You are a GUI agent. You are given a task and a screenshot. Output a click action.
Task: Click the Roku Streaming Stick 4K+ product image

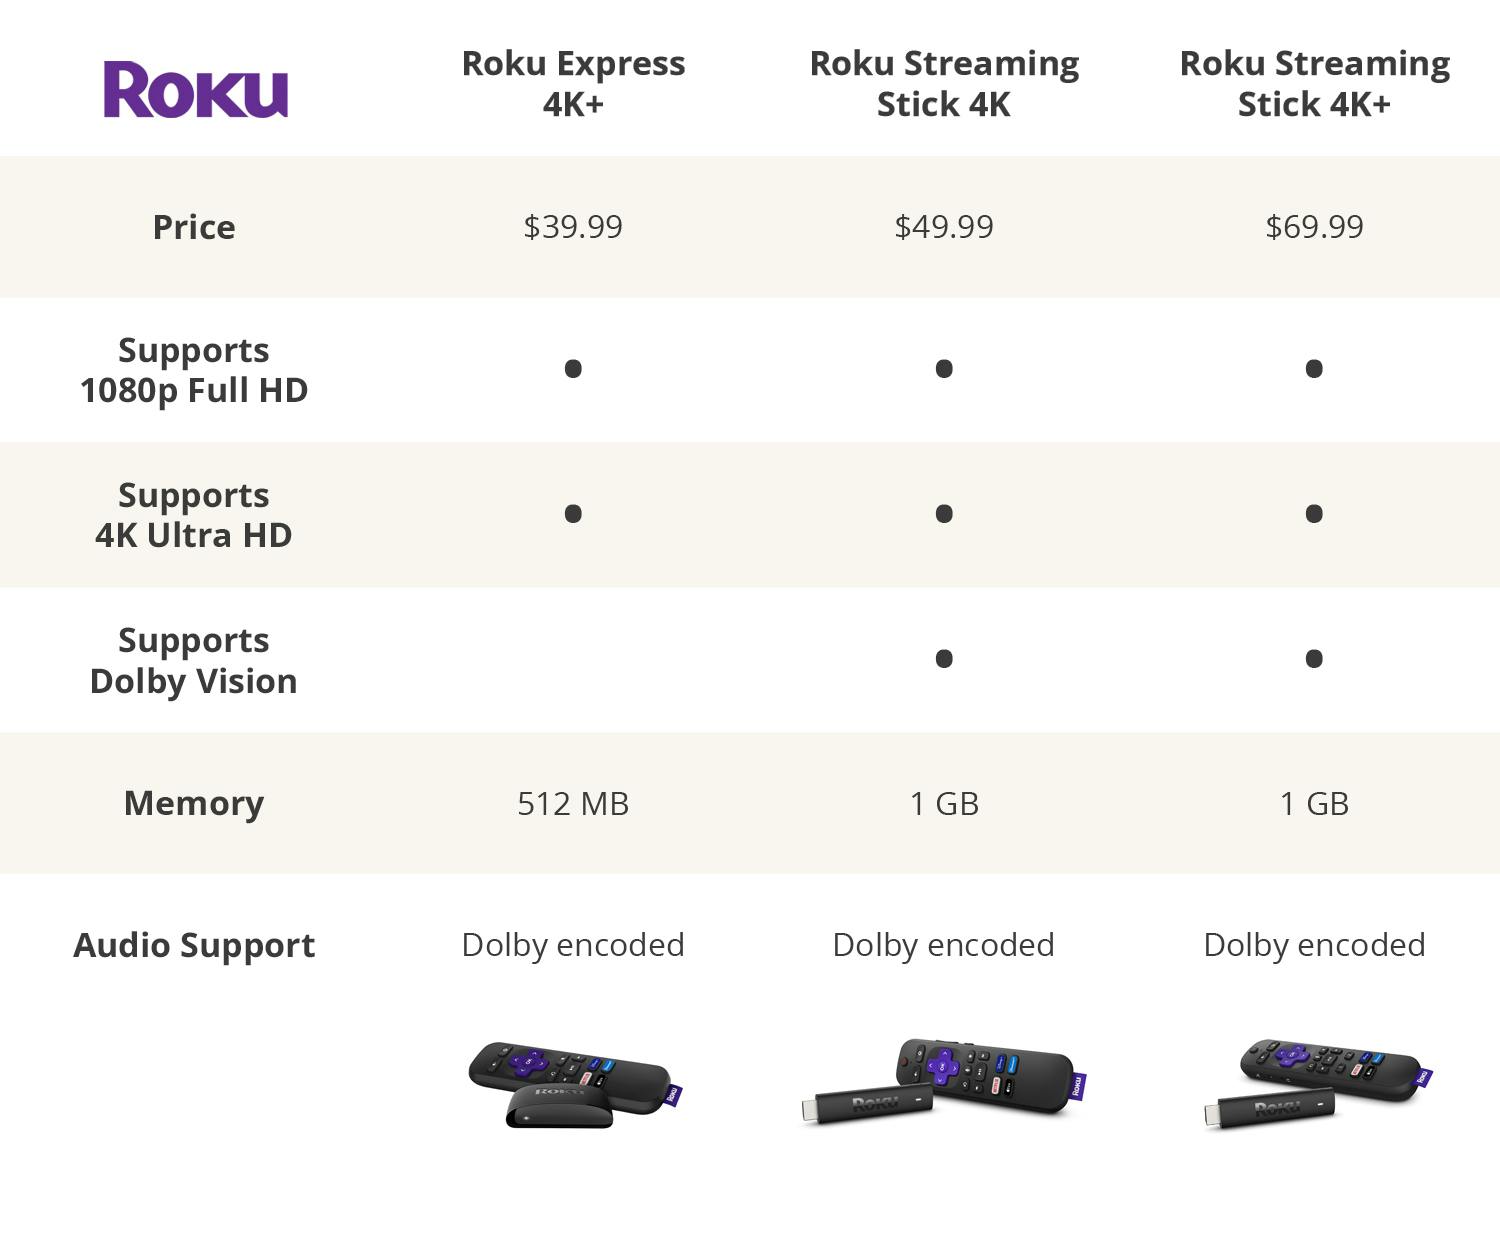1317,1084
